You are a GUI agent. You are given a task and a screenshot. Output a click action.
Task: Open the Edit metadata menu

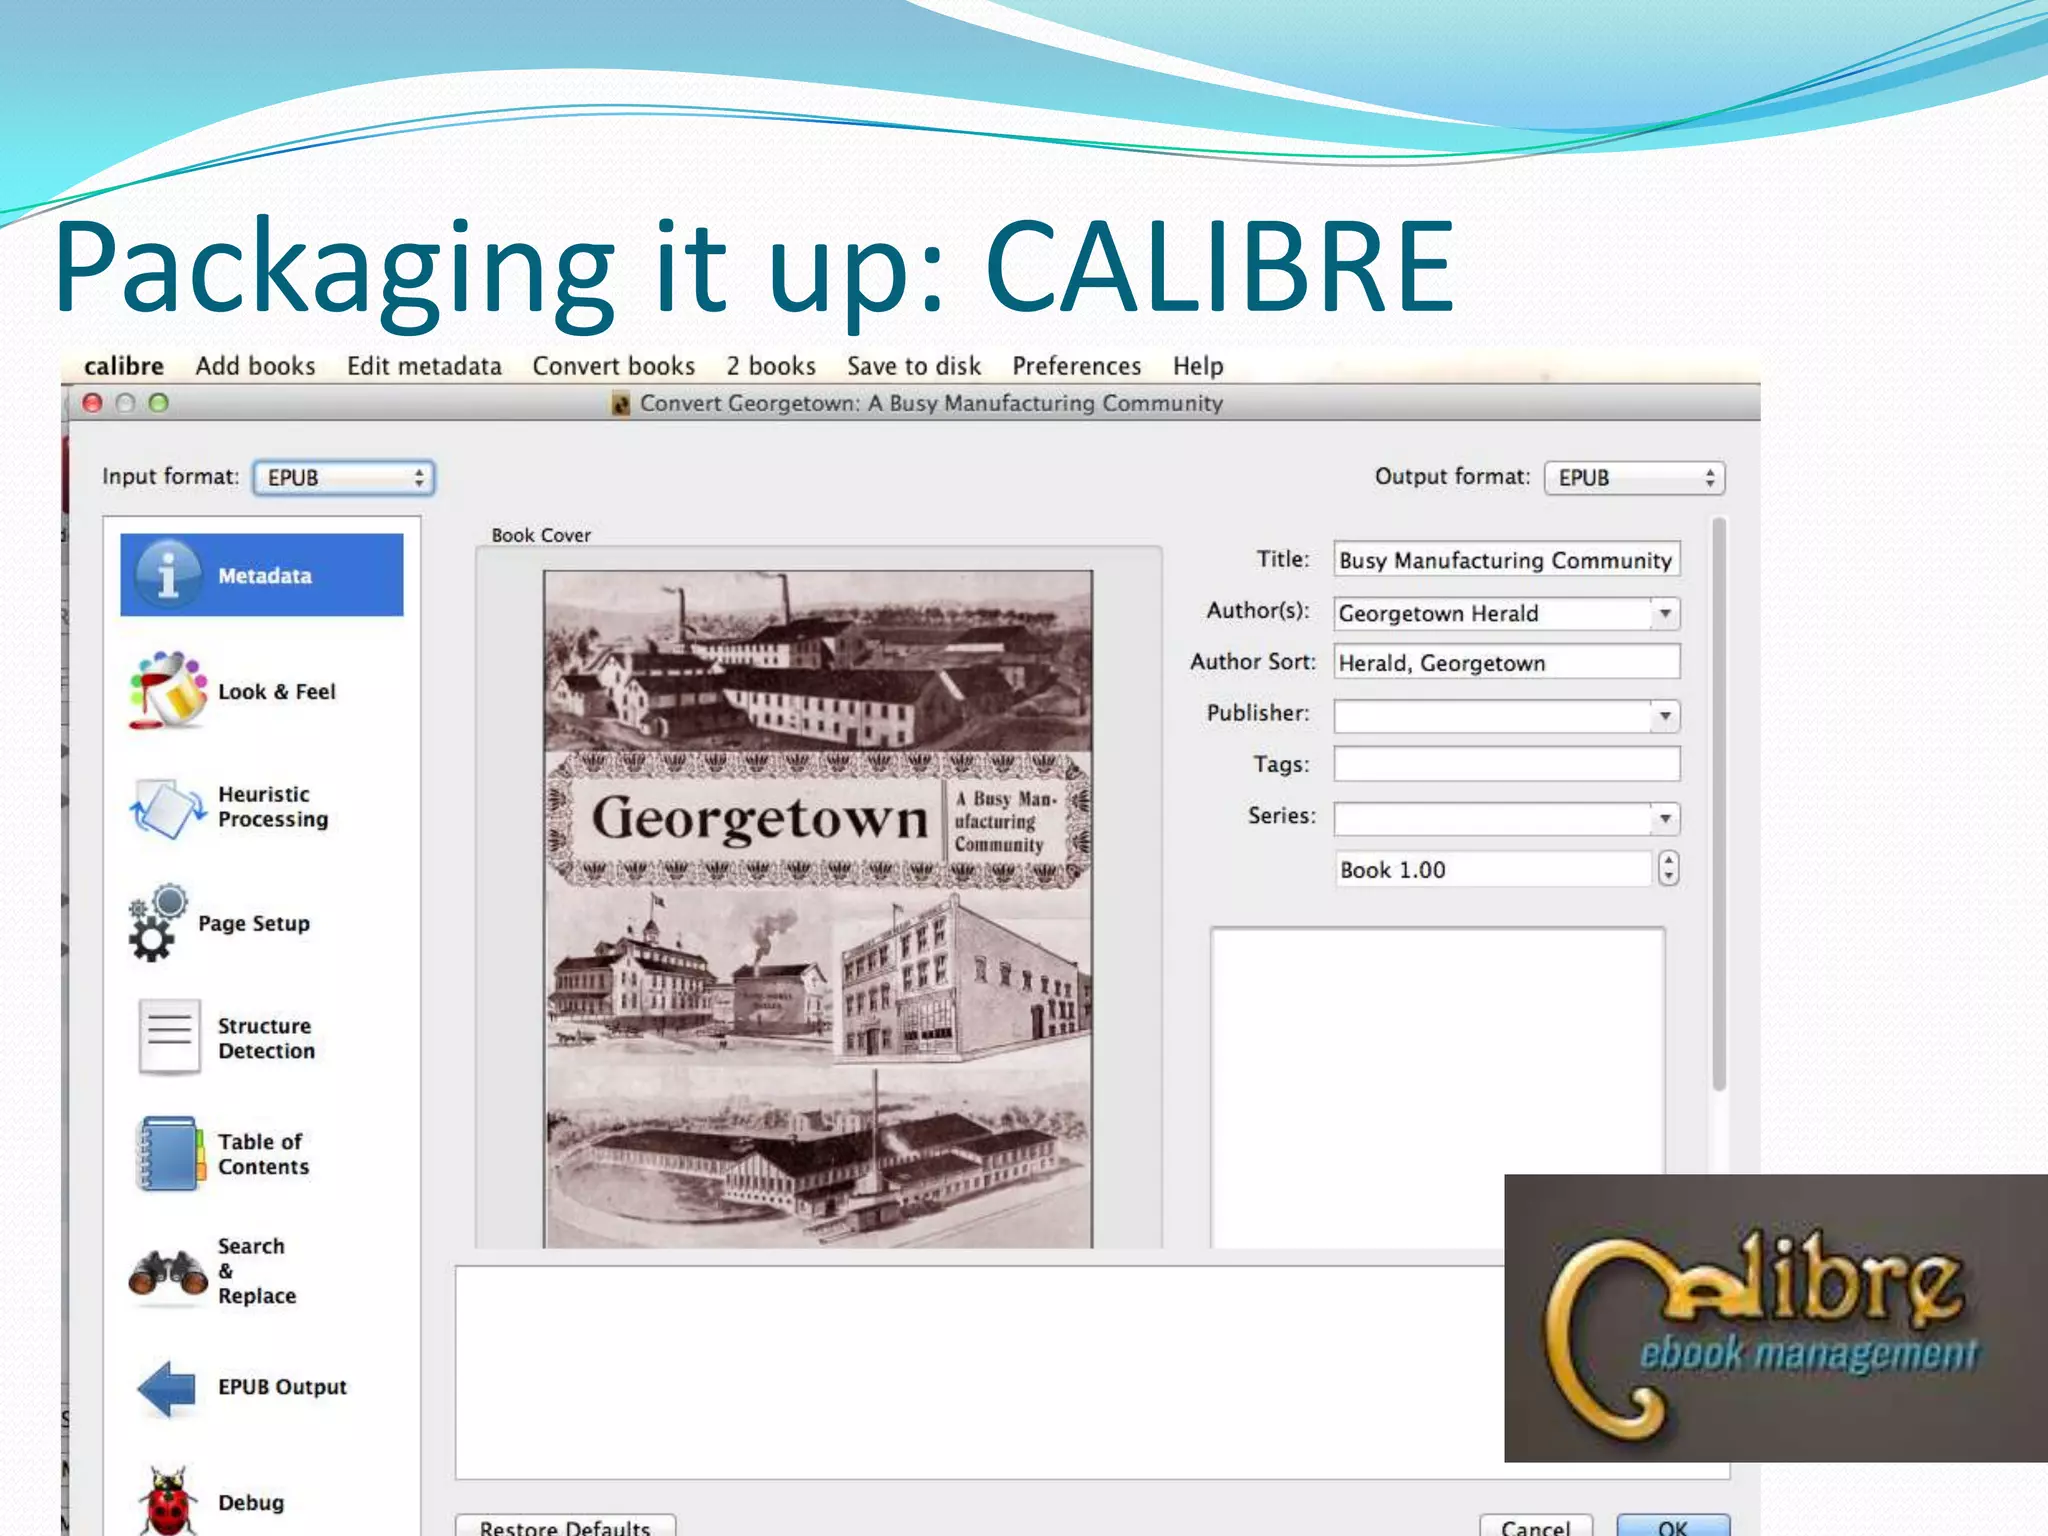[x=424, y=366]
